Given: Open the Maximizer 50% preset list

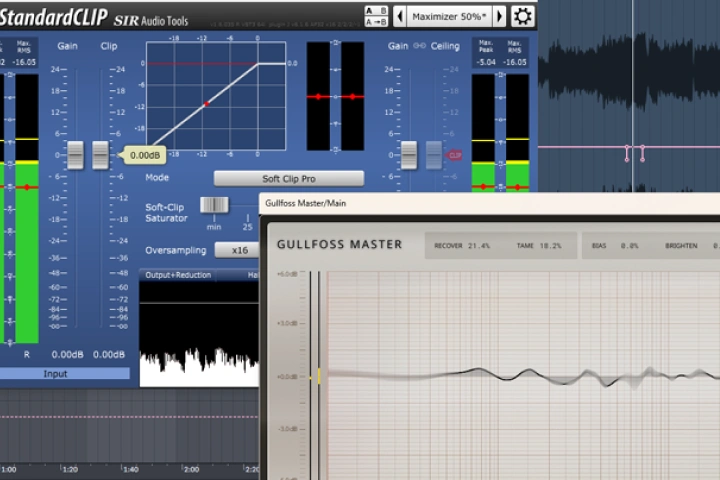Looking at the screenshot, I should (x=449, y=17).
